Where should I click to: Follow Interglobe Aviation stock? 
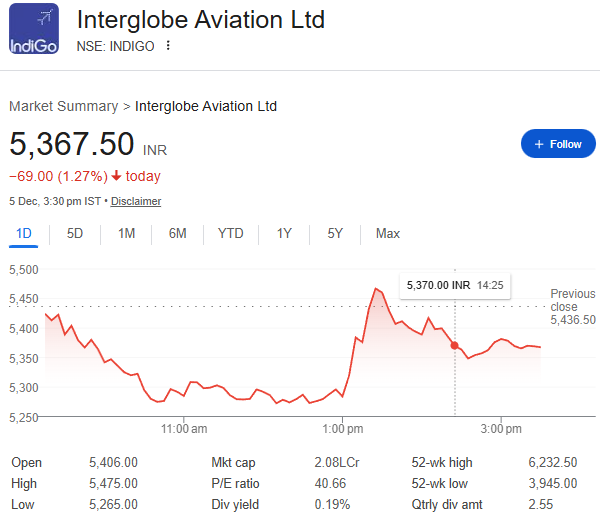(x=558, y=144)
